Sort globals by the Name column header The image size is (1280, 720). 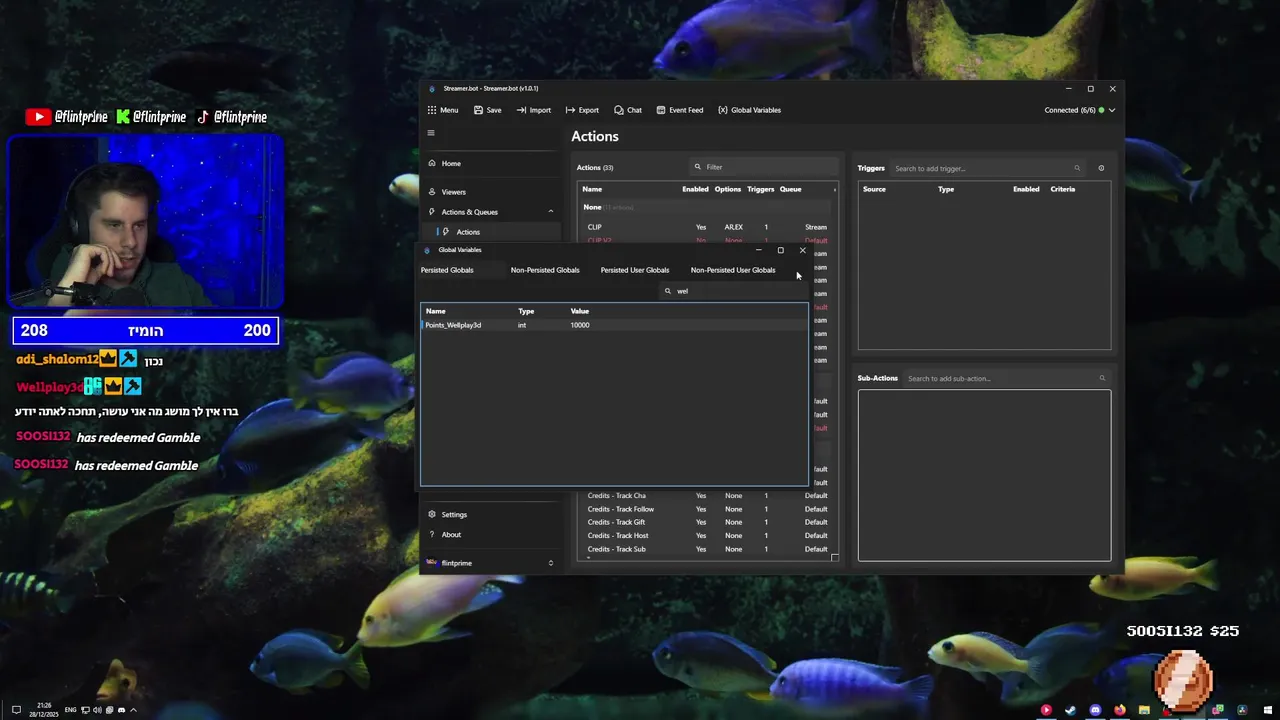click(x=436, y=311)
